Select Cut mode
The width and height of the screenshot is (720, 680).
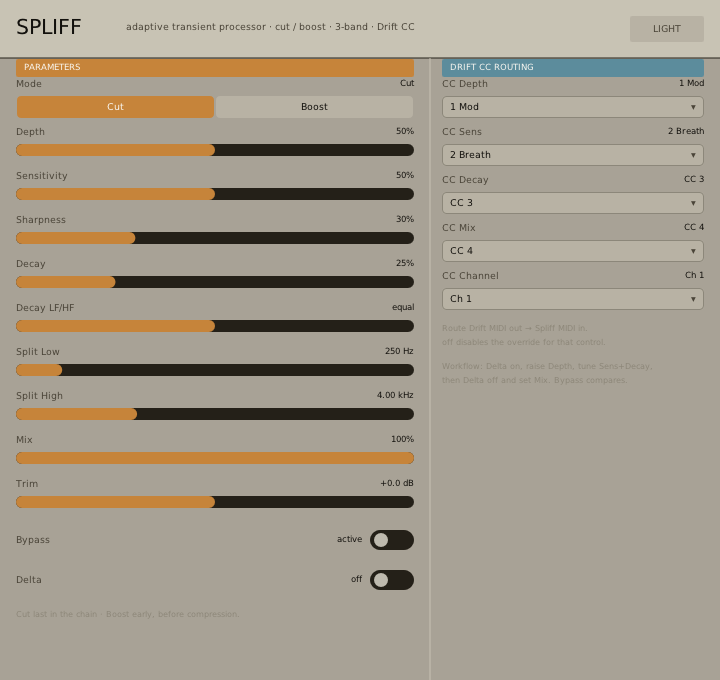(x=115, y=107)
